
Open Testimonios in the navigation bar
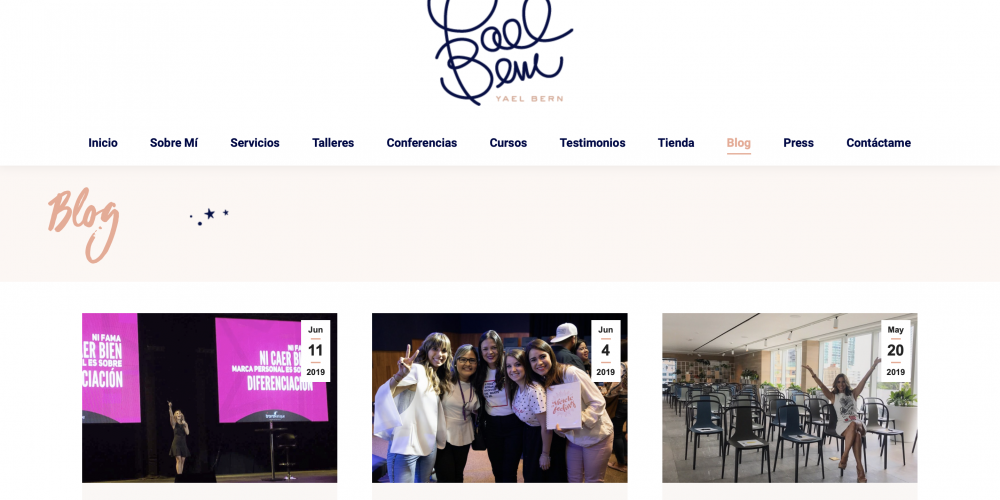click(x=592, y=143)
